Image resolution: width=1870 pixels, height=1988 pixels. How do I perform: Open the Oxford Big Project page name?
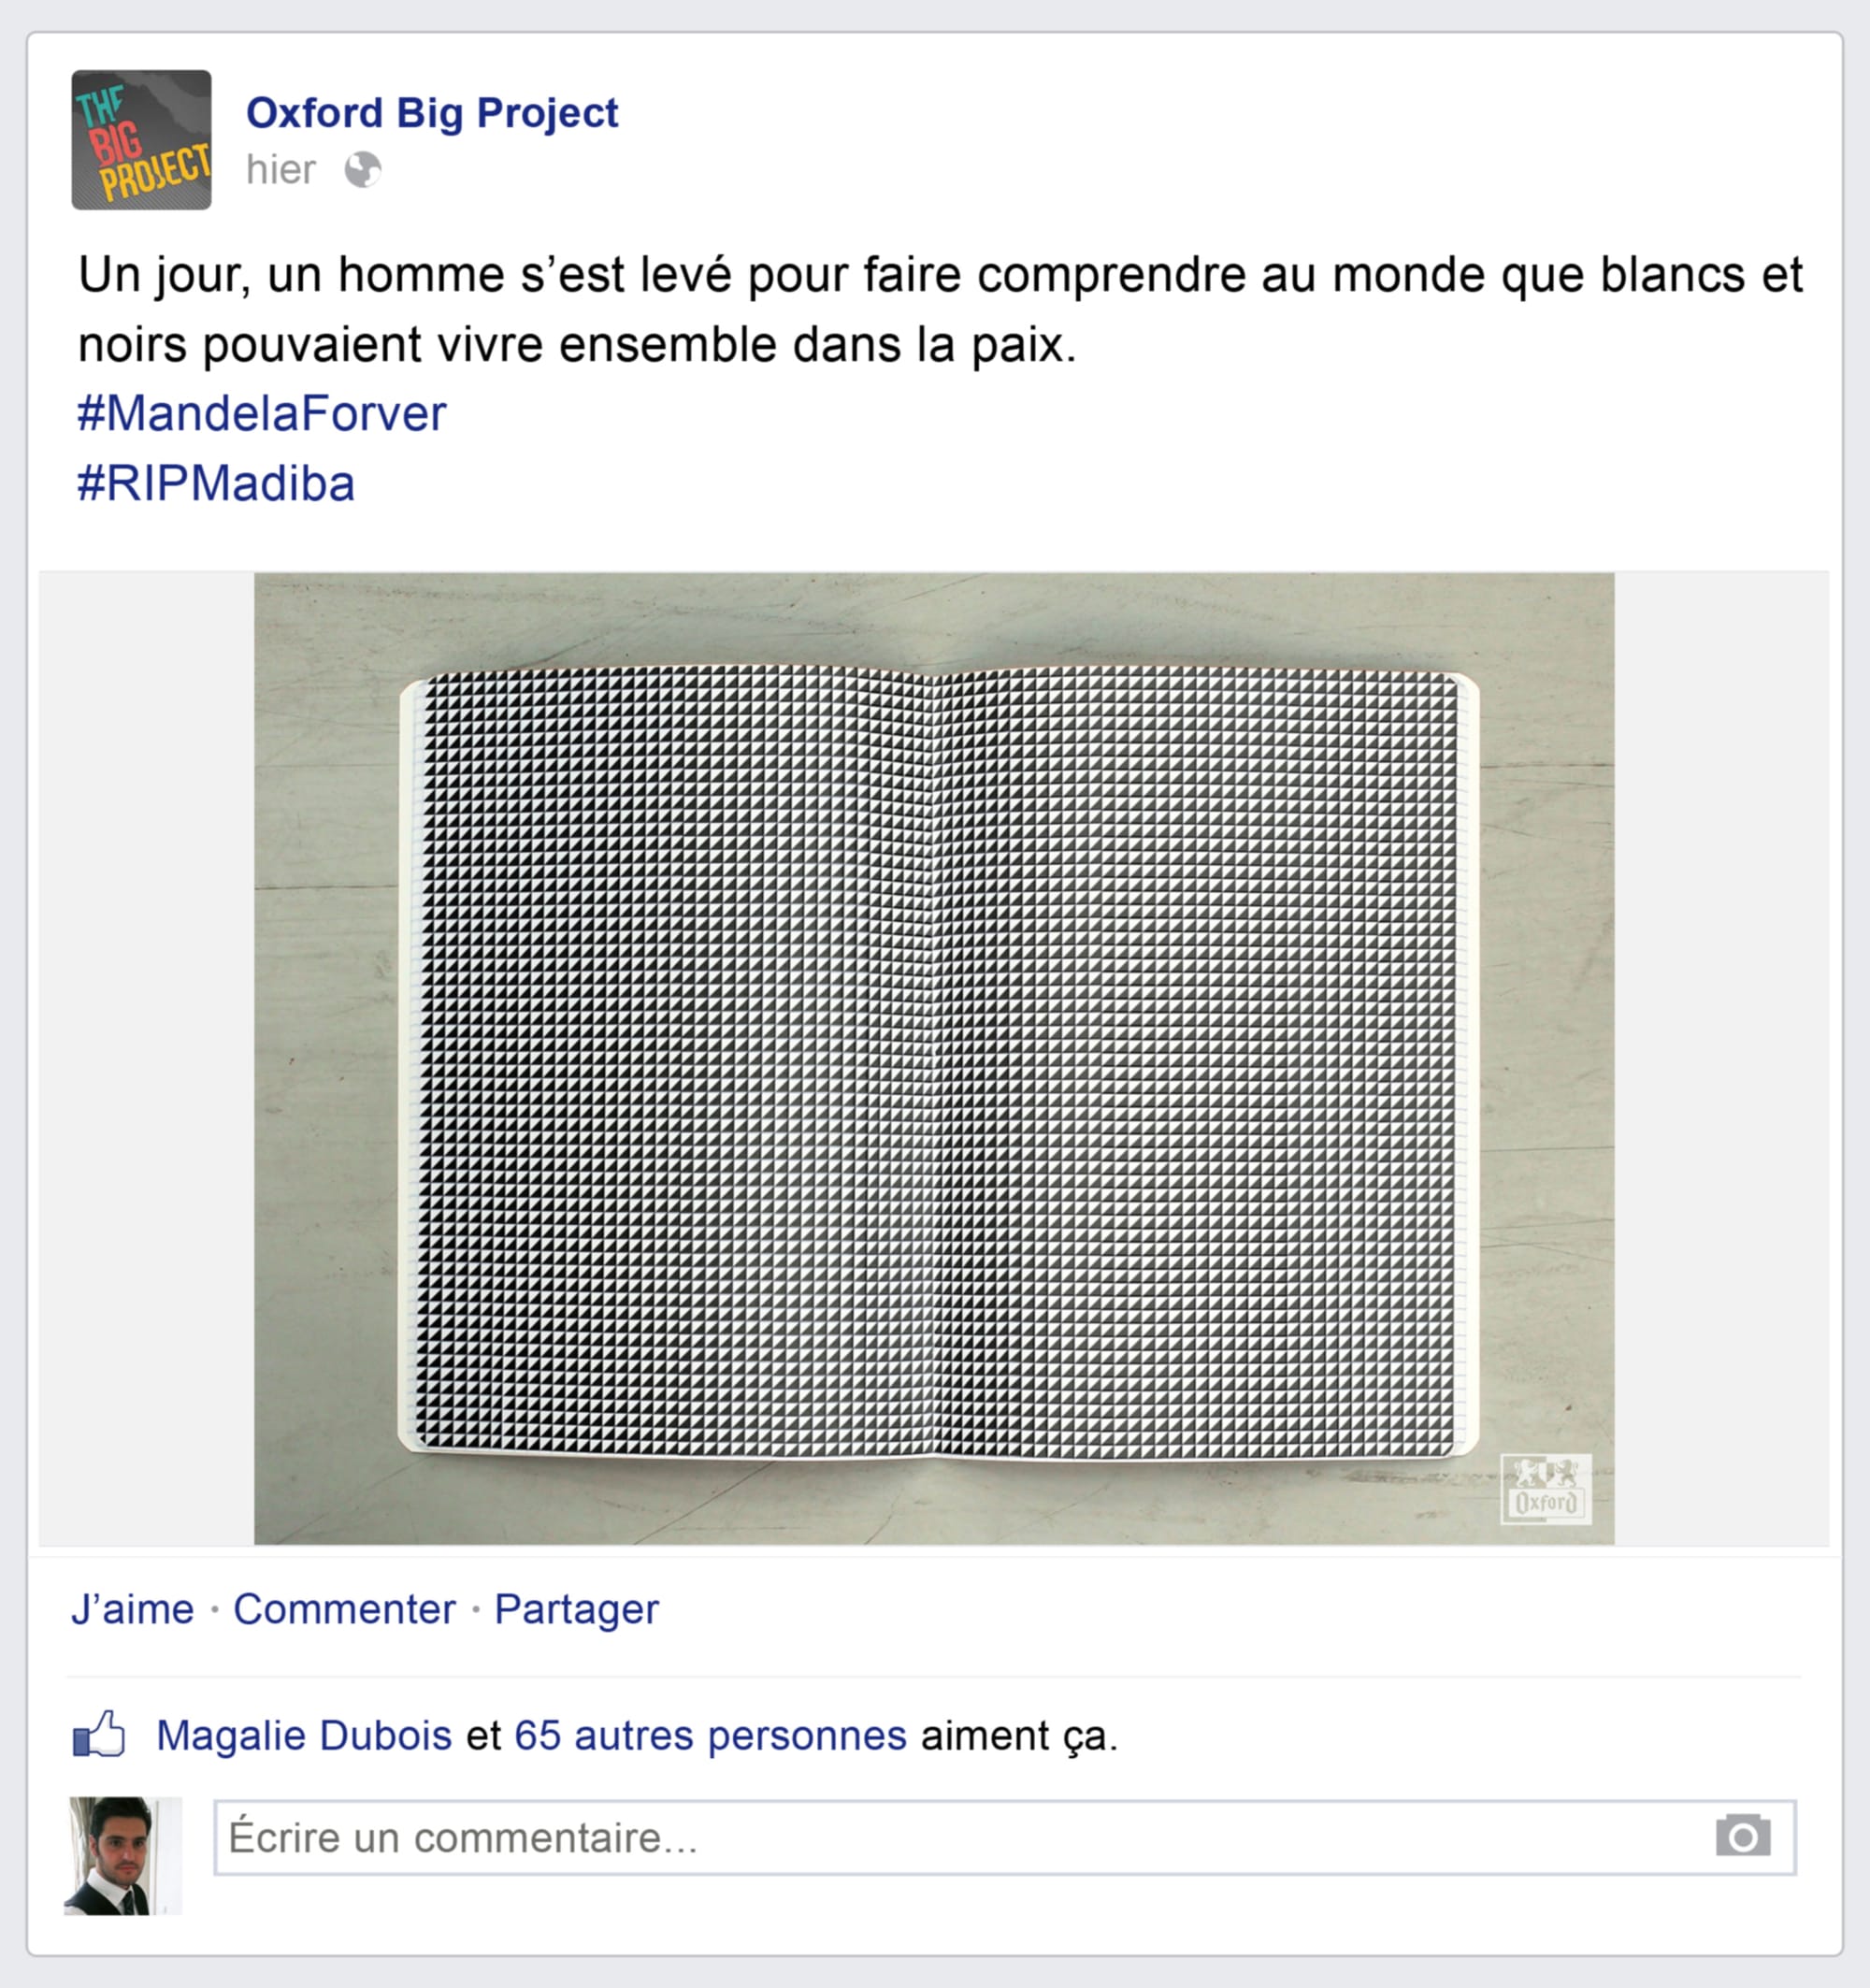(432, 113)
